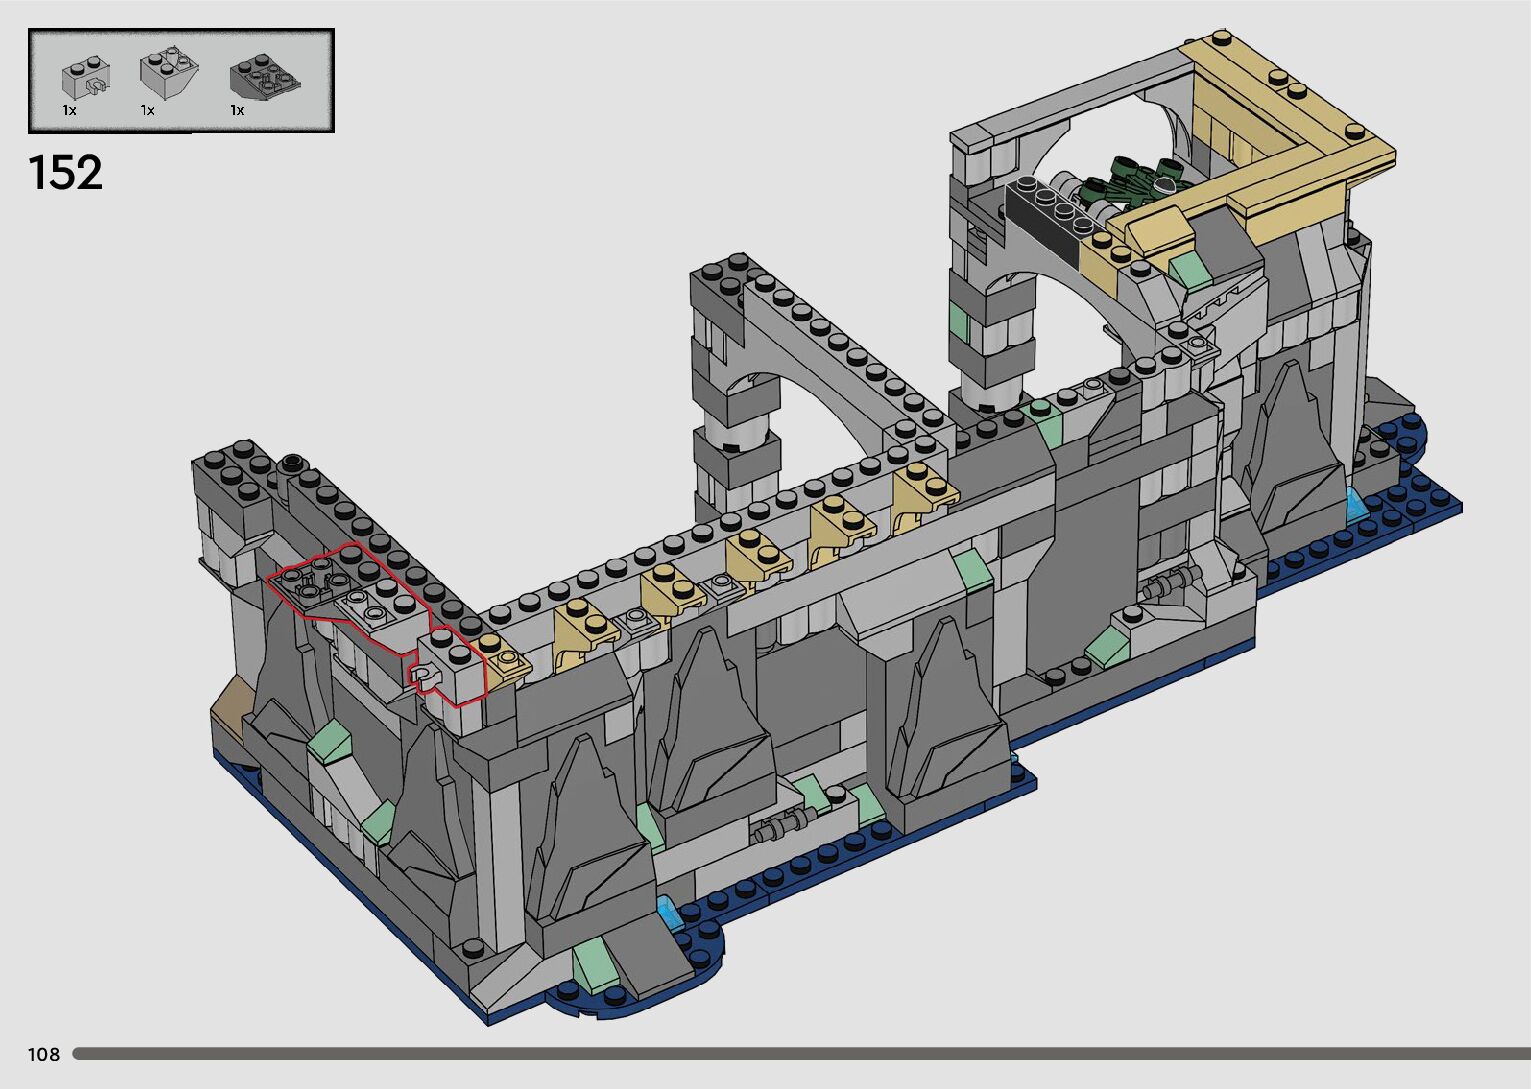Click the step number 152
This screenshot has width=1531, height=1089.
click(66, 173)
